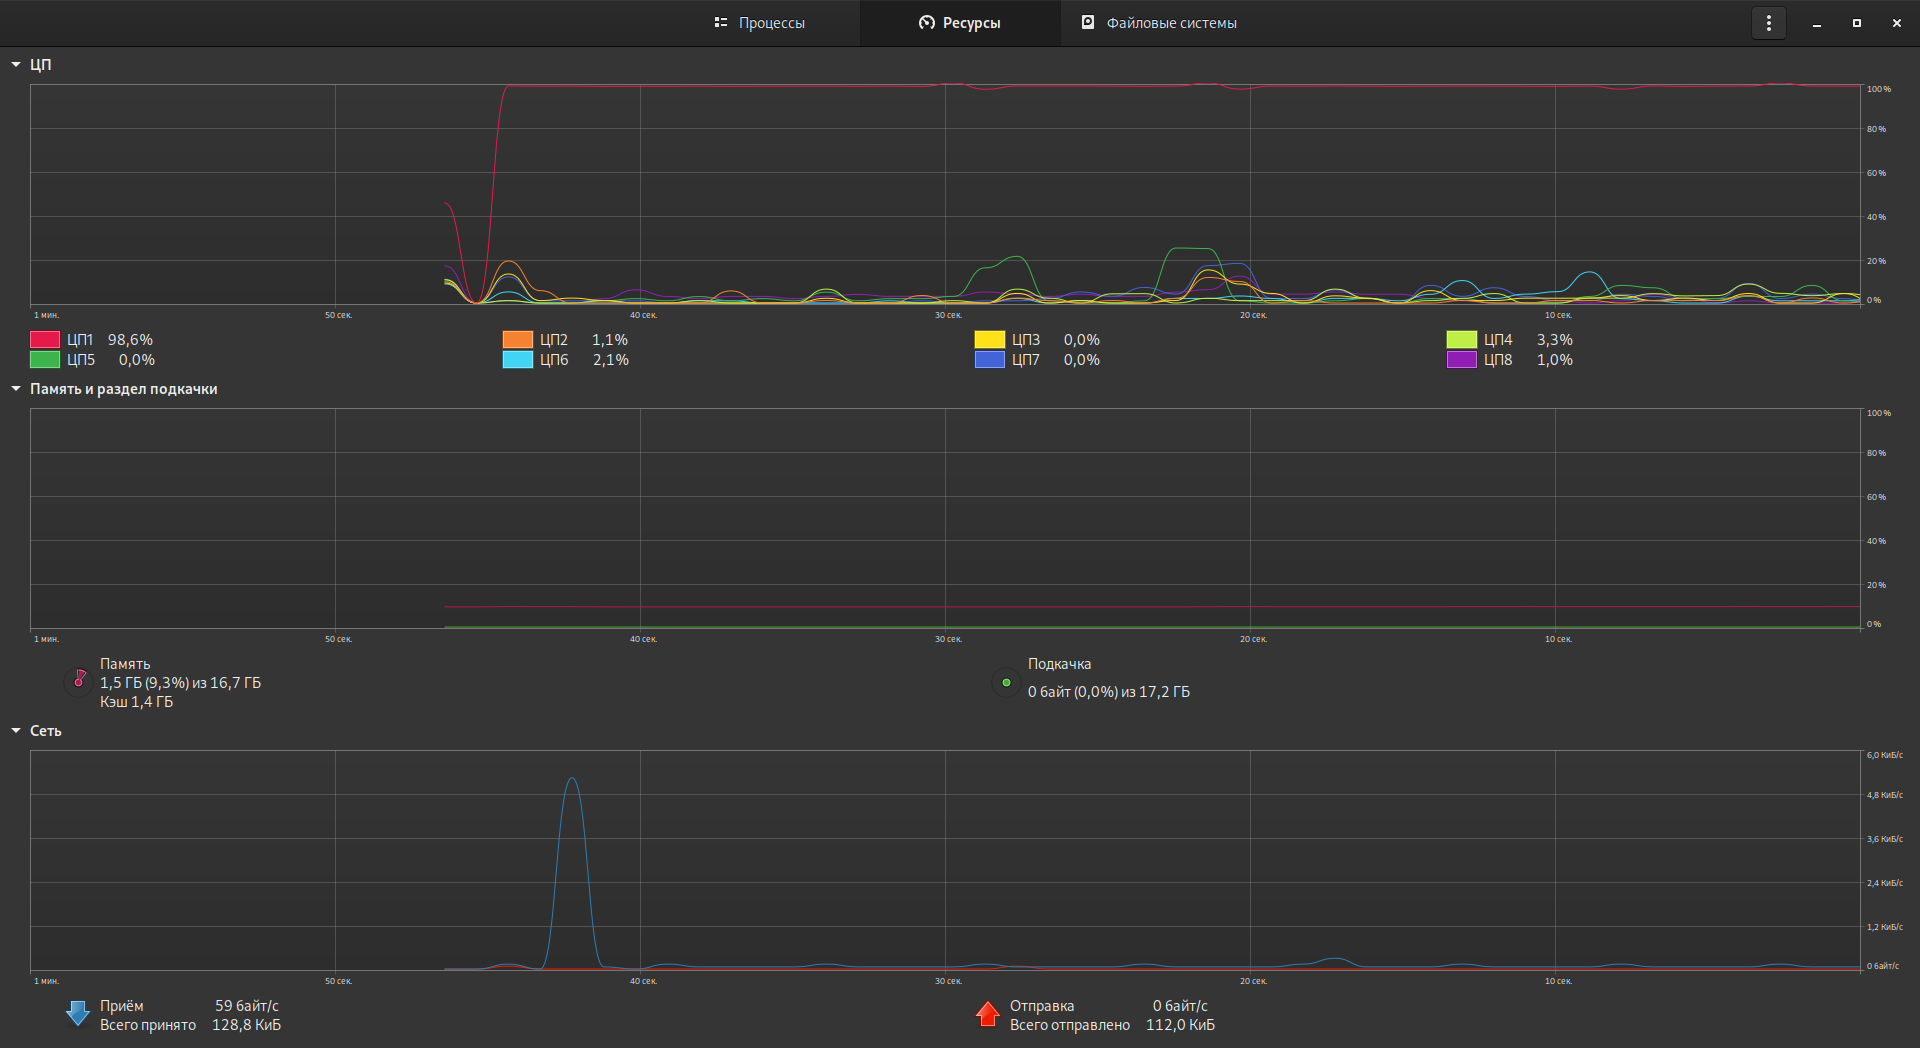Collapse the Память и раздел подкачки section

click(x=16, y=389)
